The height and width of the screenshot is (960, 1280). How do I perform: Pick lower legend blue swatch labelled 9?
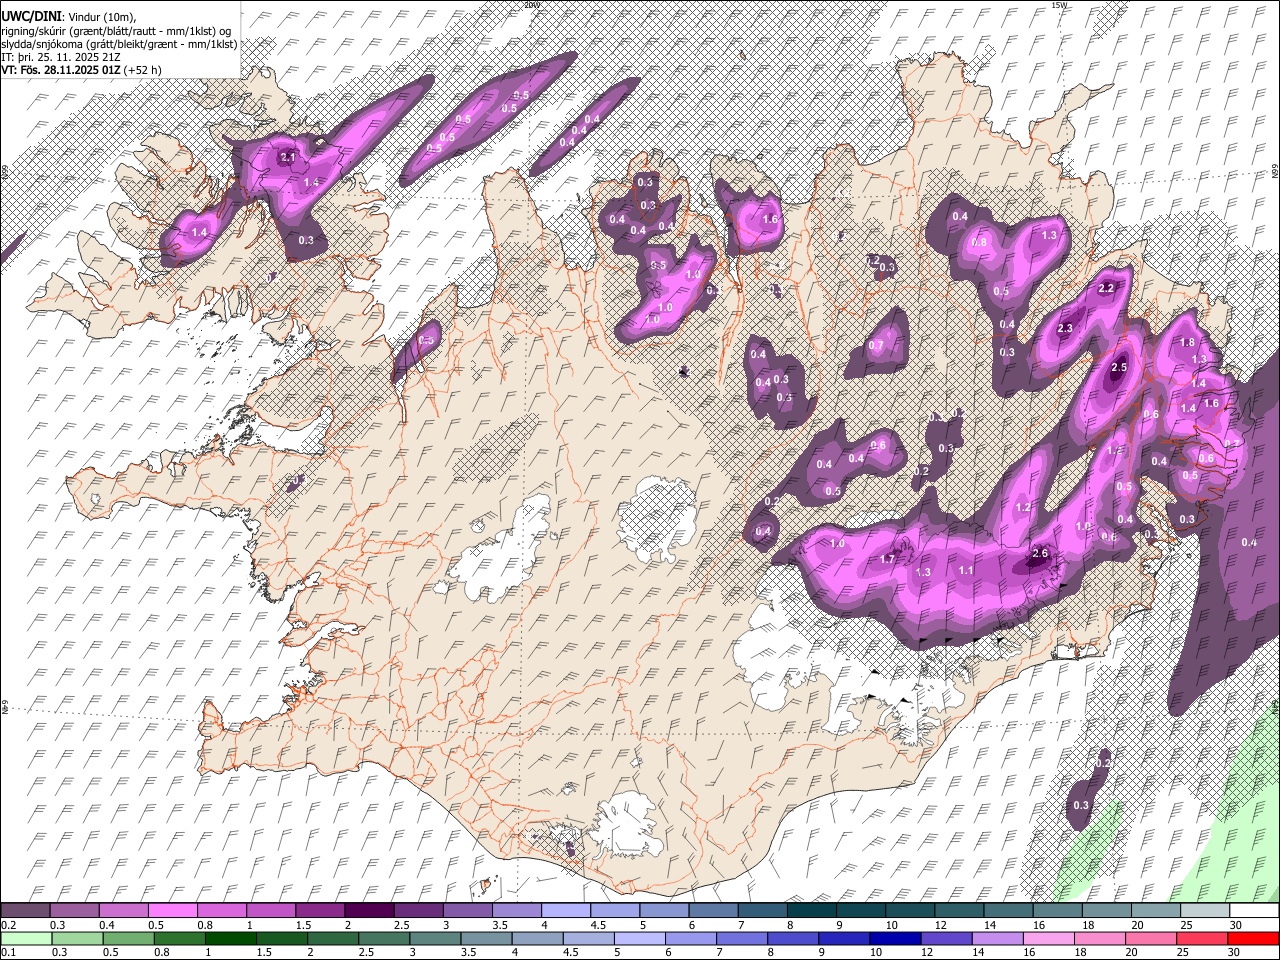[844, 938]
